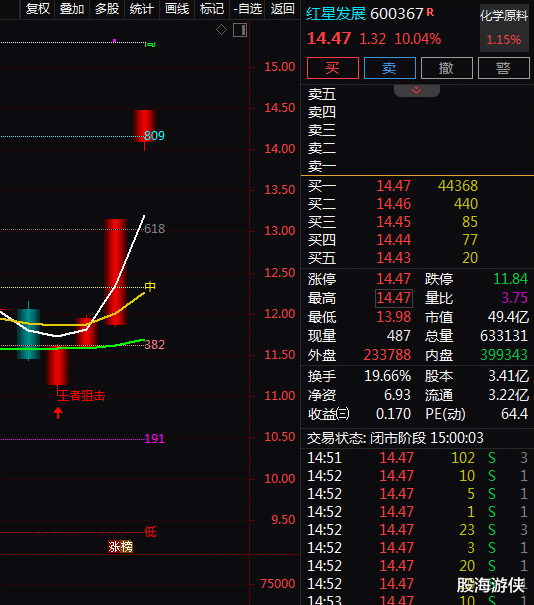This screenshot has height=605, width=534.
Task: Remove stock via -自选 button
Action: pos(247,8)
